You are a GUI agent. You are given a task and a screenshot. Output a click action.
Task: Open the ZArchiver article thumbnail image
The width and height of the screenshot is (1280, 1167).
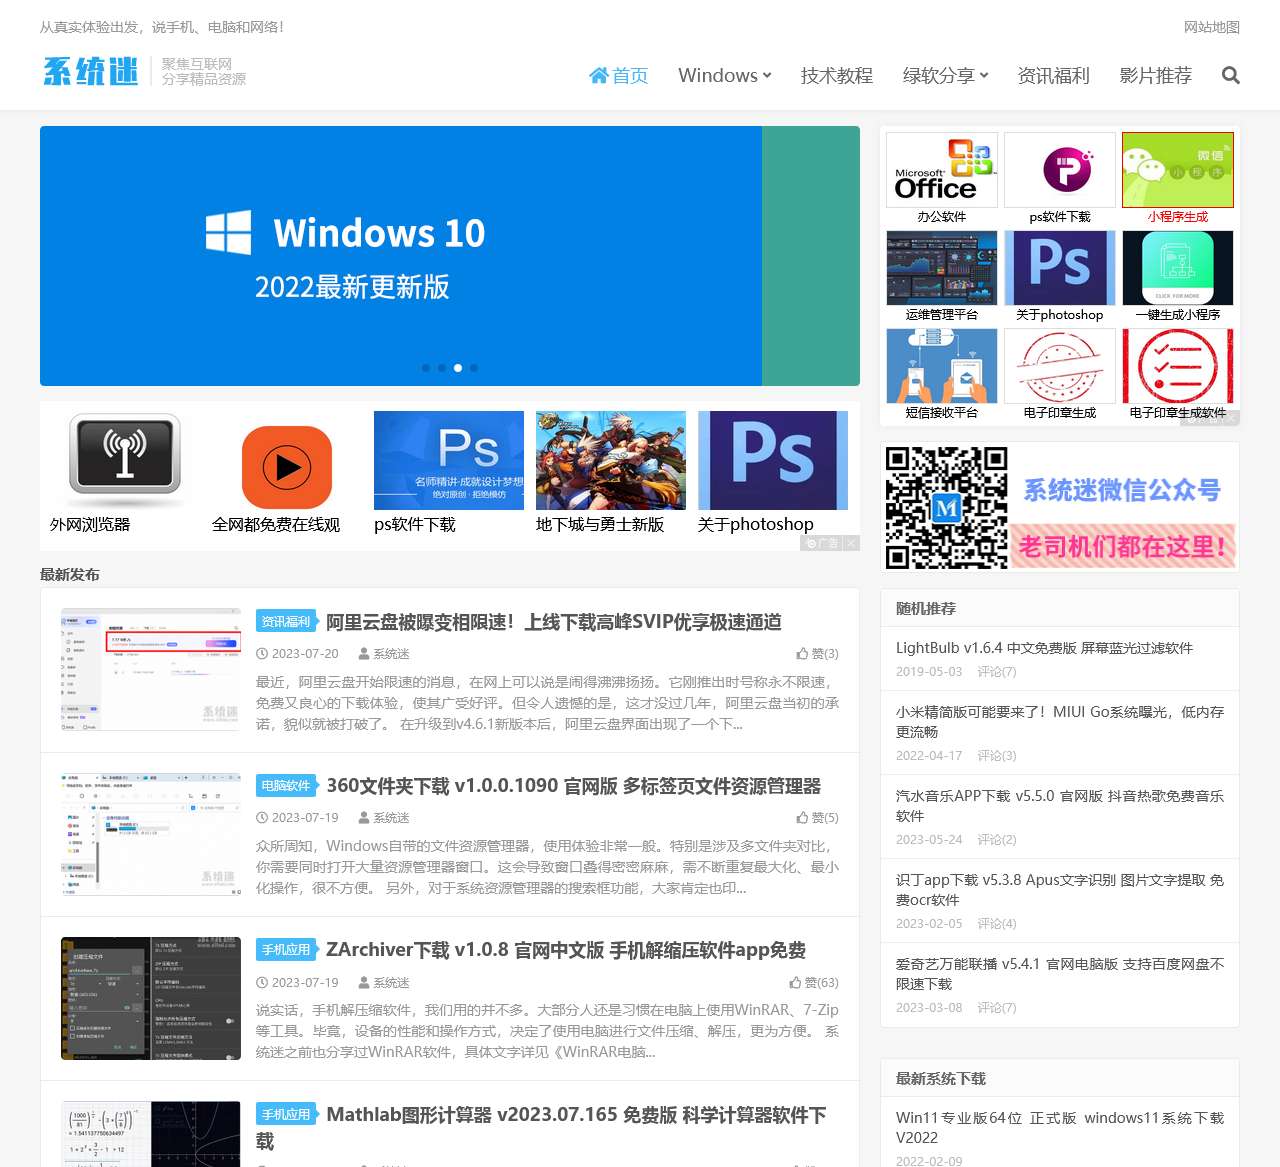click(x=151, y=998)
